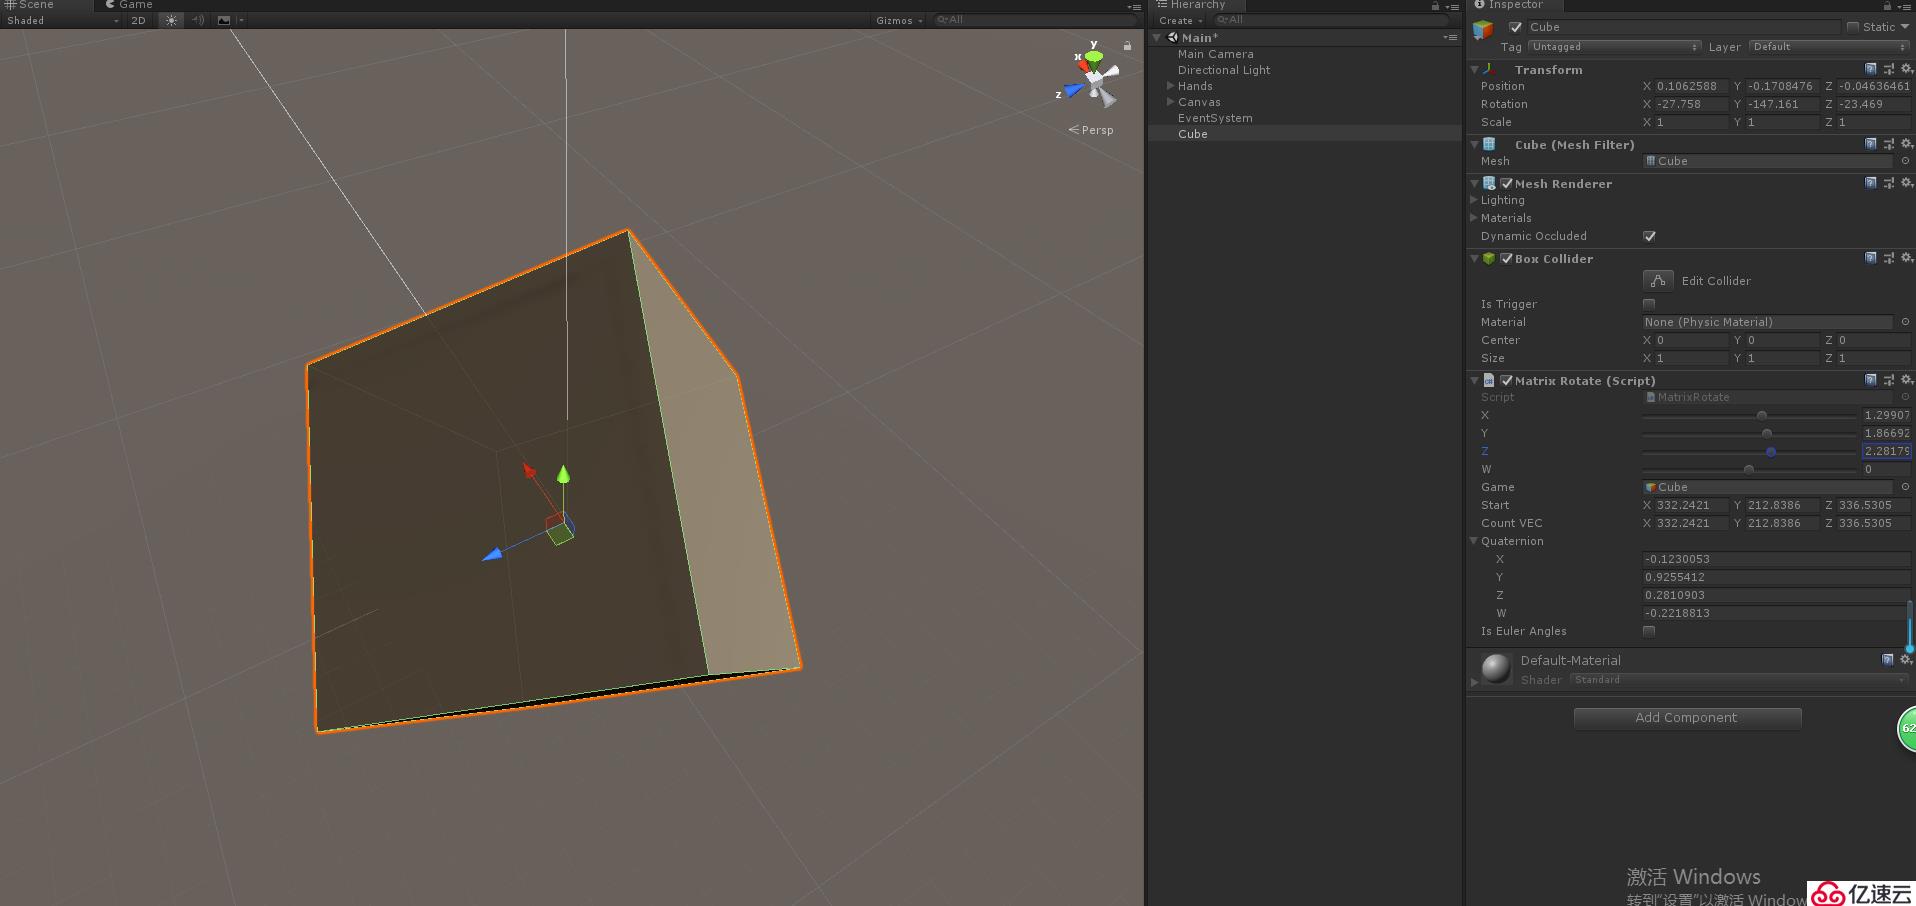Click the Edit Collider button
Screen dimensions: 1916x906
[1658, 281]
